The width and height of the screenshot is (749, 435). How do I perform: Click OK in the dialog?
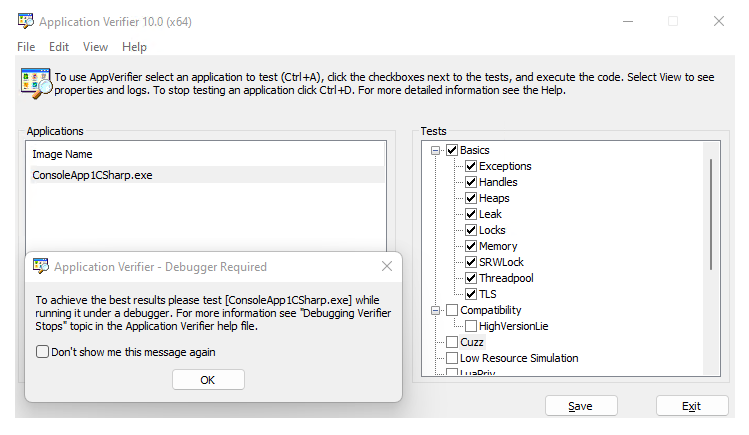click(x=208, y=380)
